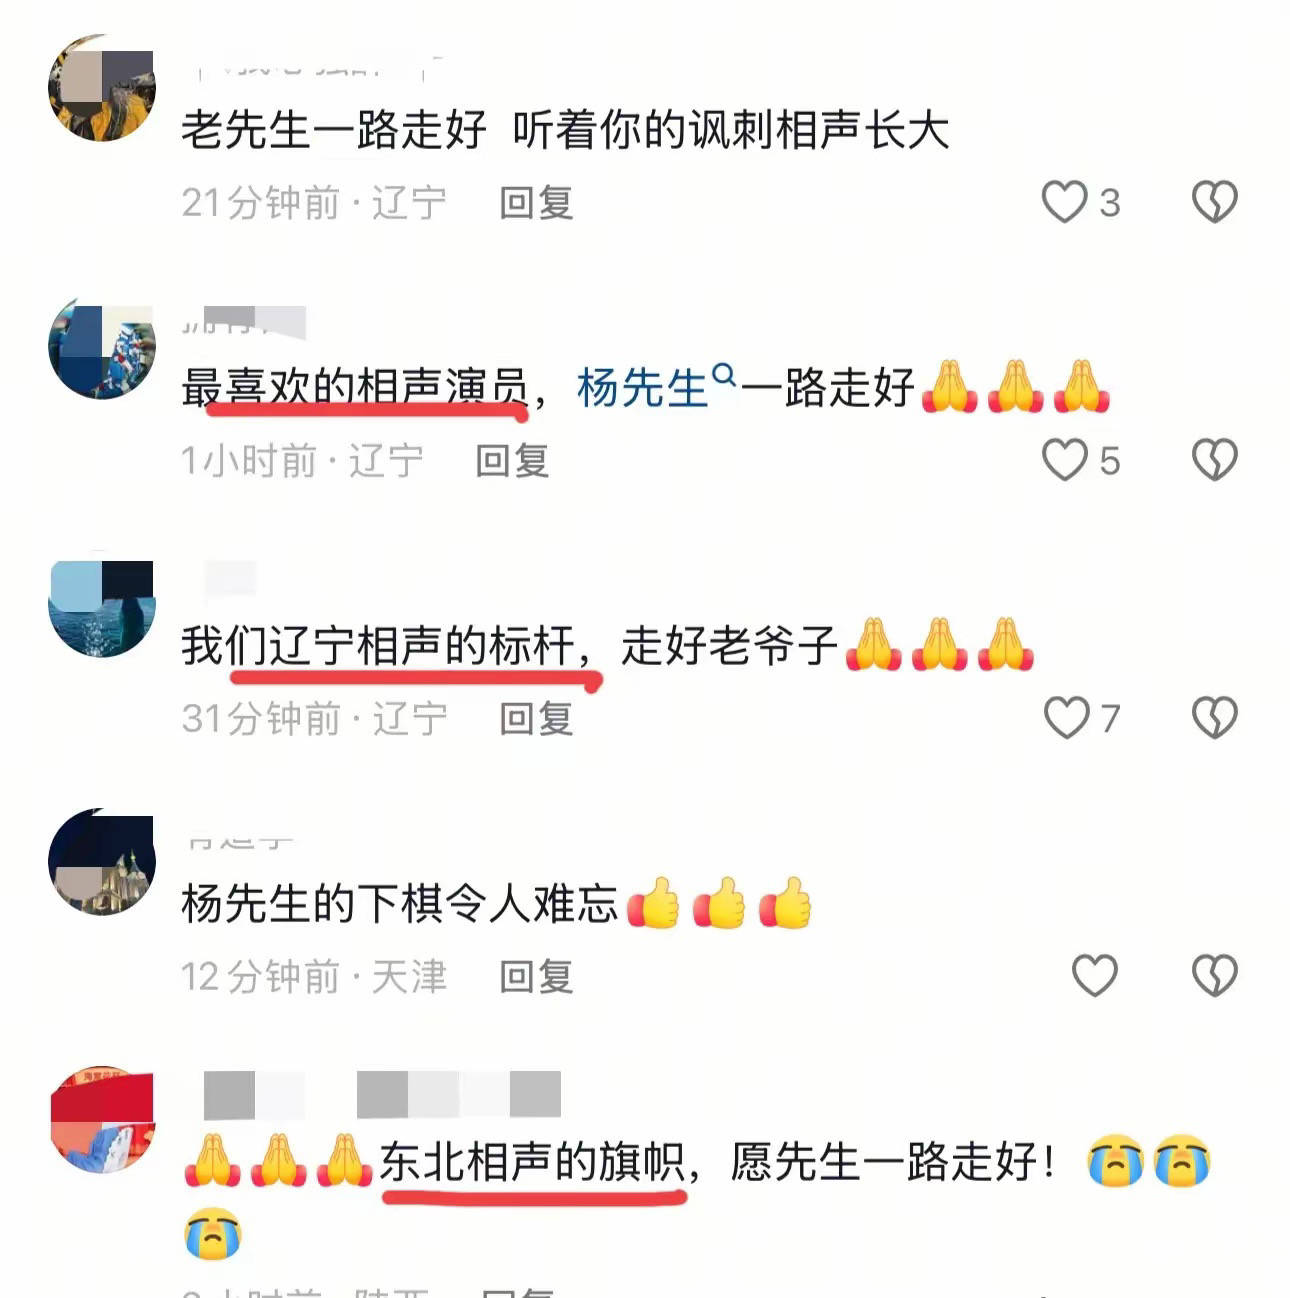This screenshot has height=1298, width=1290.
Task: Open avatar of 最喜欢的相声演员 commenter
Action: (x=101, y=346)
